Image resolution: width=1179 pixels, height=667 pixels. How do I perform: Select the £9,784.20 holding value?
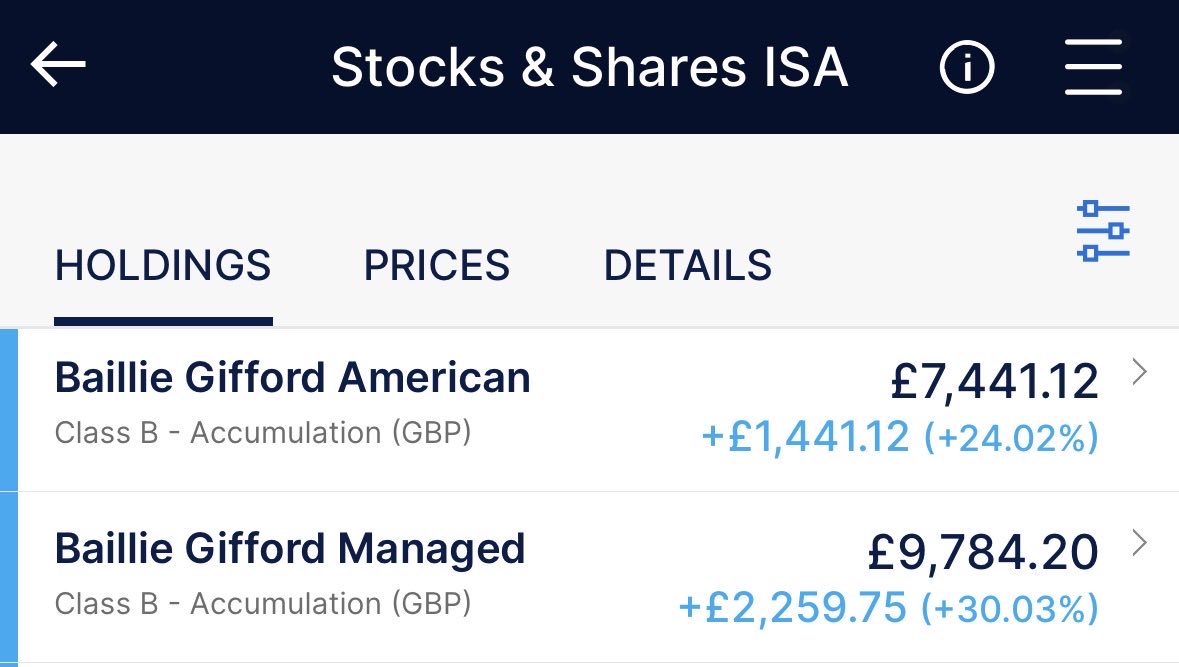pyautogui.click(x=984, y=552)
